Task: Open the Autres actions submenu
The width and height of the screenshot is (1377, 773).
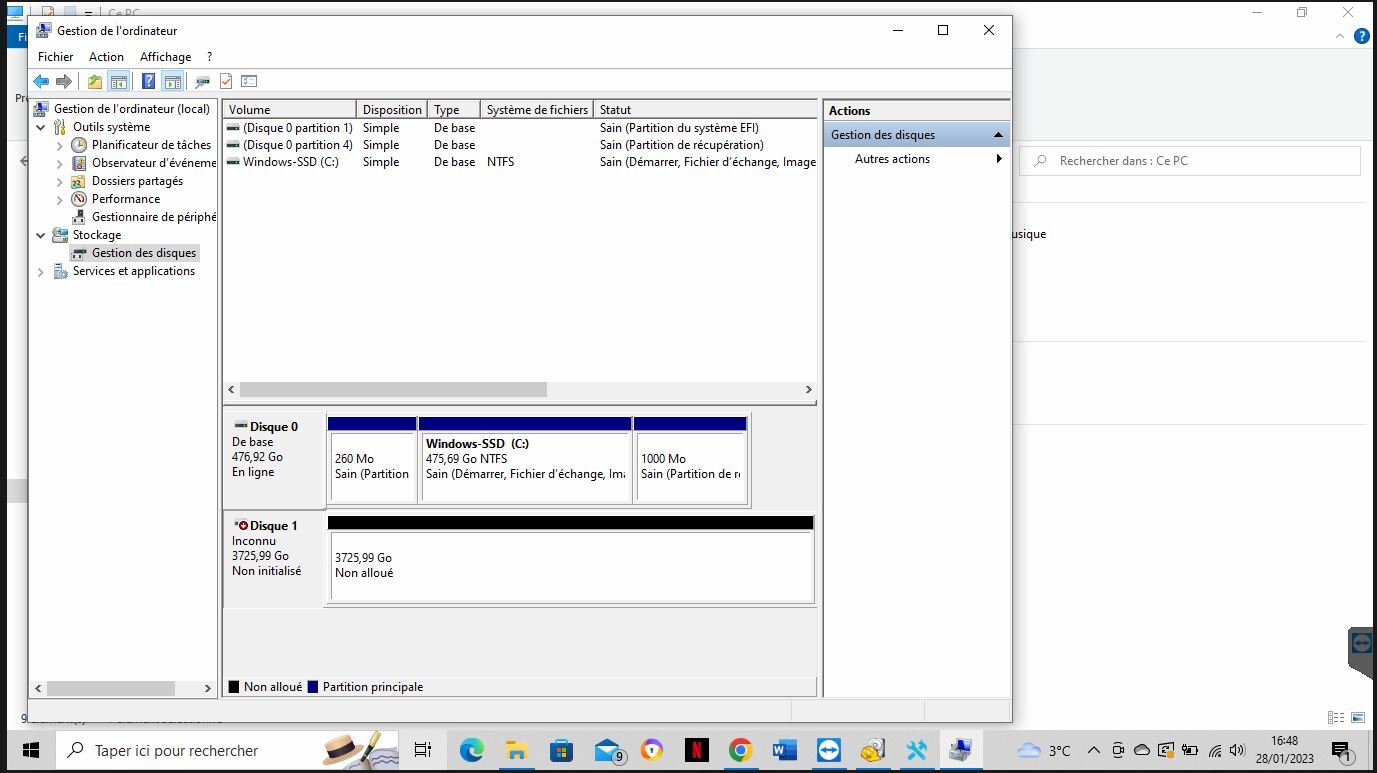Action: [916, 159]
